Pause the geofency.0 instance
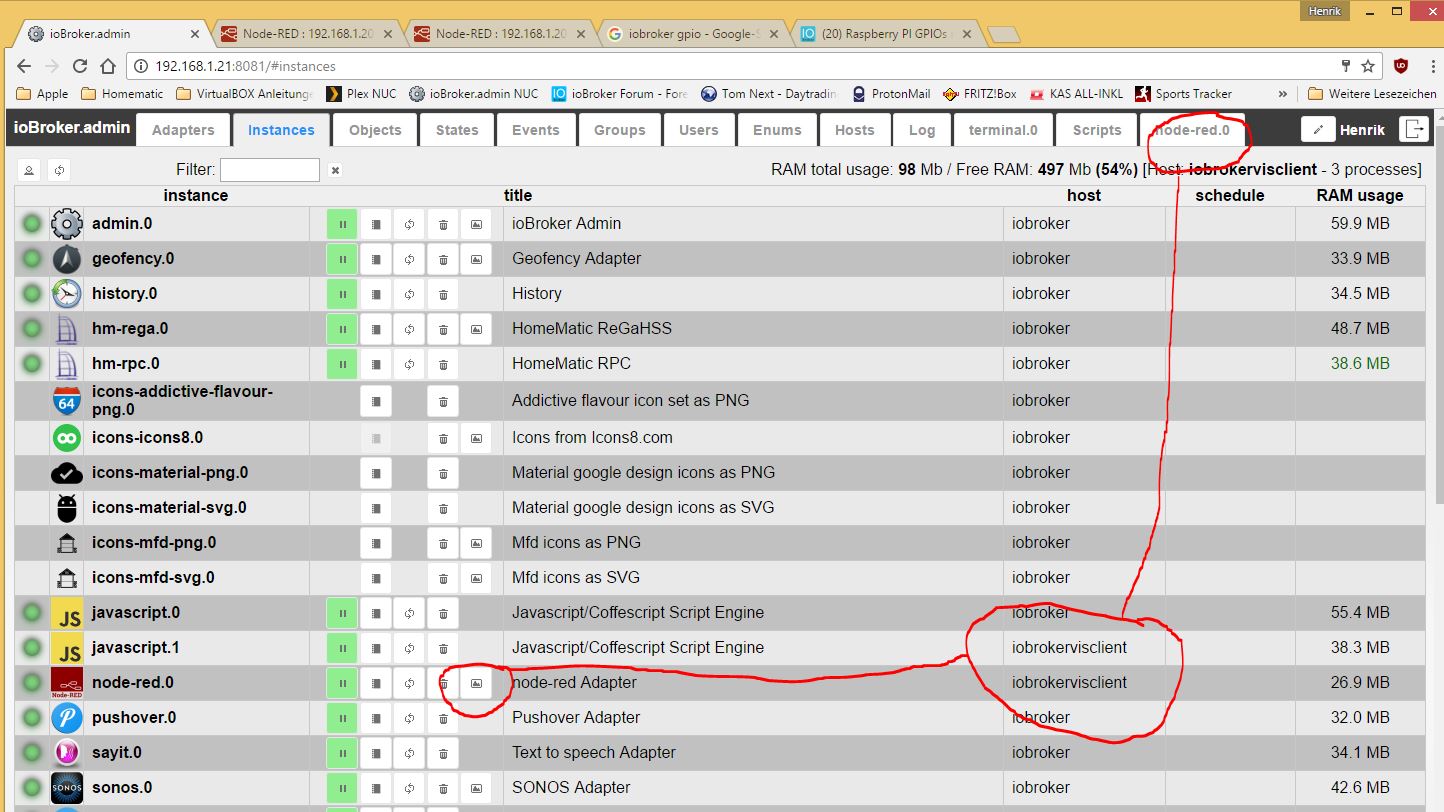Viewport: 1444px width, 812px height. (x=342, y=259)
